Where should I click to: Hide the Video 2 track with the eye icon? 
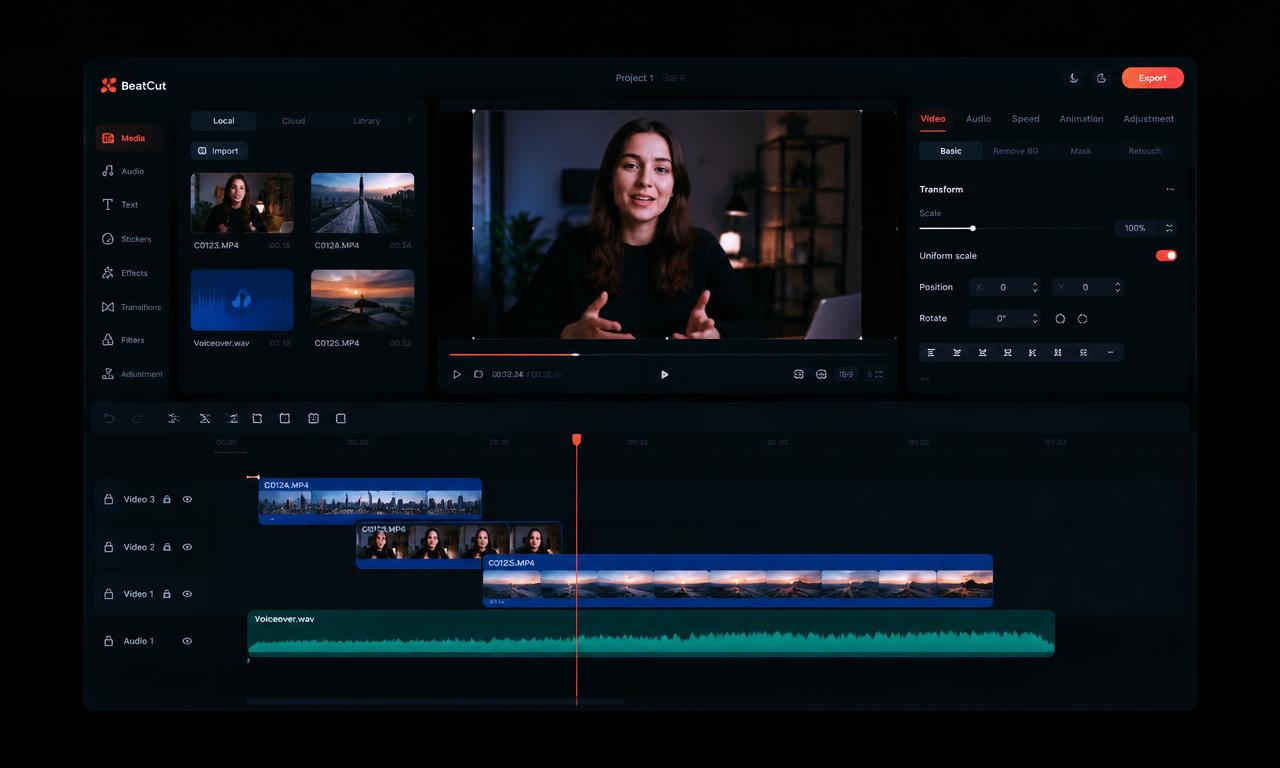pos(187,547)
